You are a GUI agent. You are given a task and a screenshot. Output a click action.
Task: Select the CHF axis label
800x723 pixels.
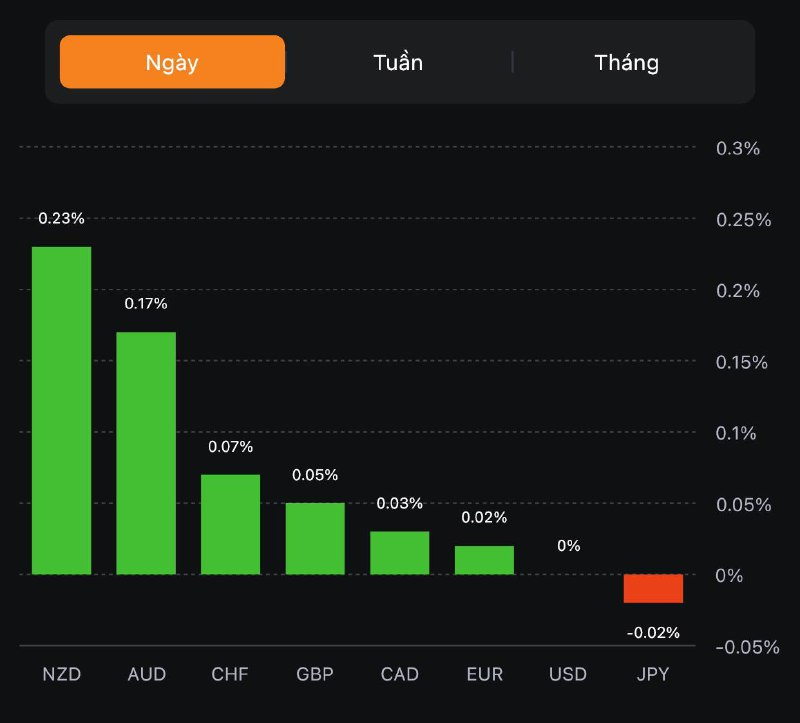click(x=230, y=674)
